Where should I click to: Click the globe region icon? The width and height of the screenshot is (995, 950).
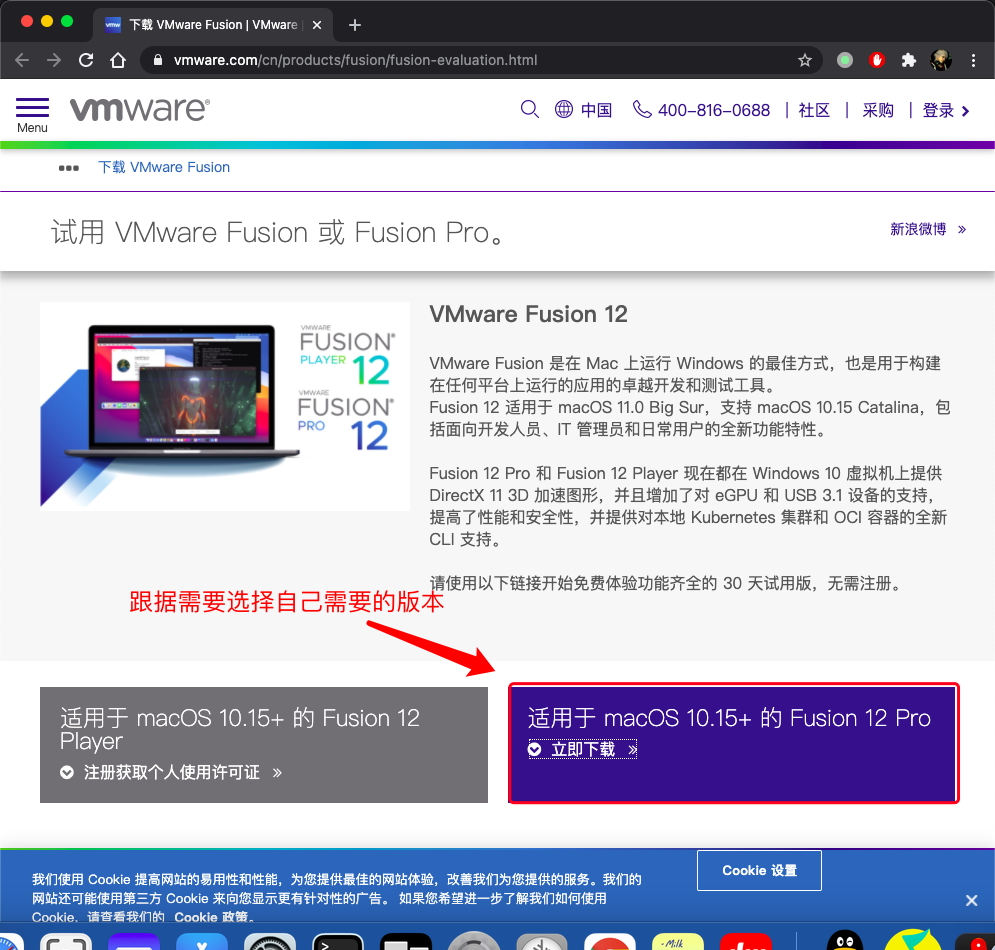pyautogui.click(x=563, y=109)
